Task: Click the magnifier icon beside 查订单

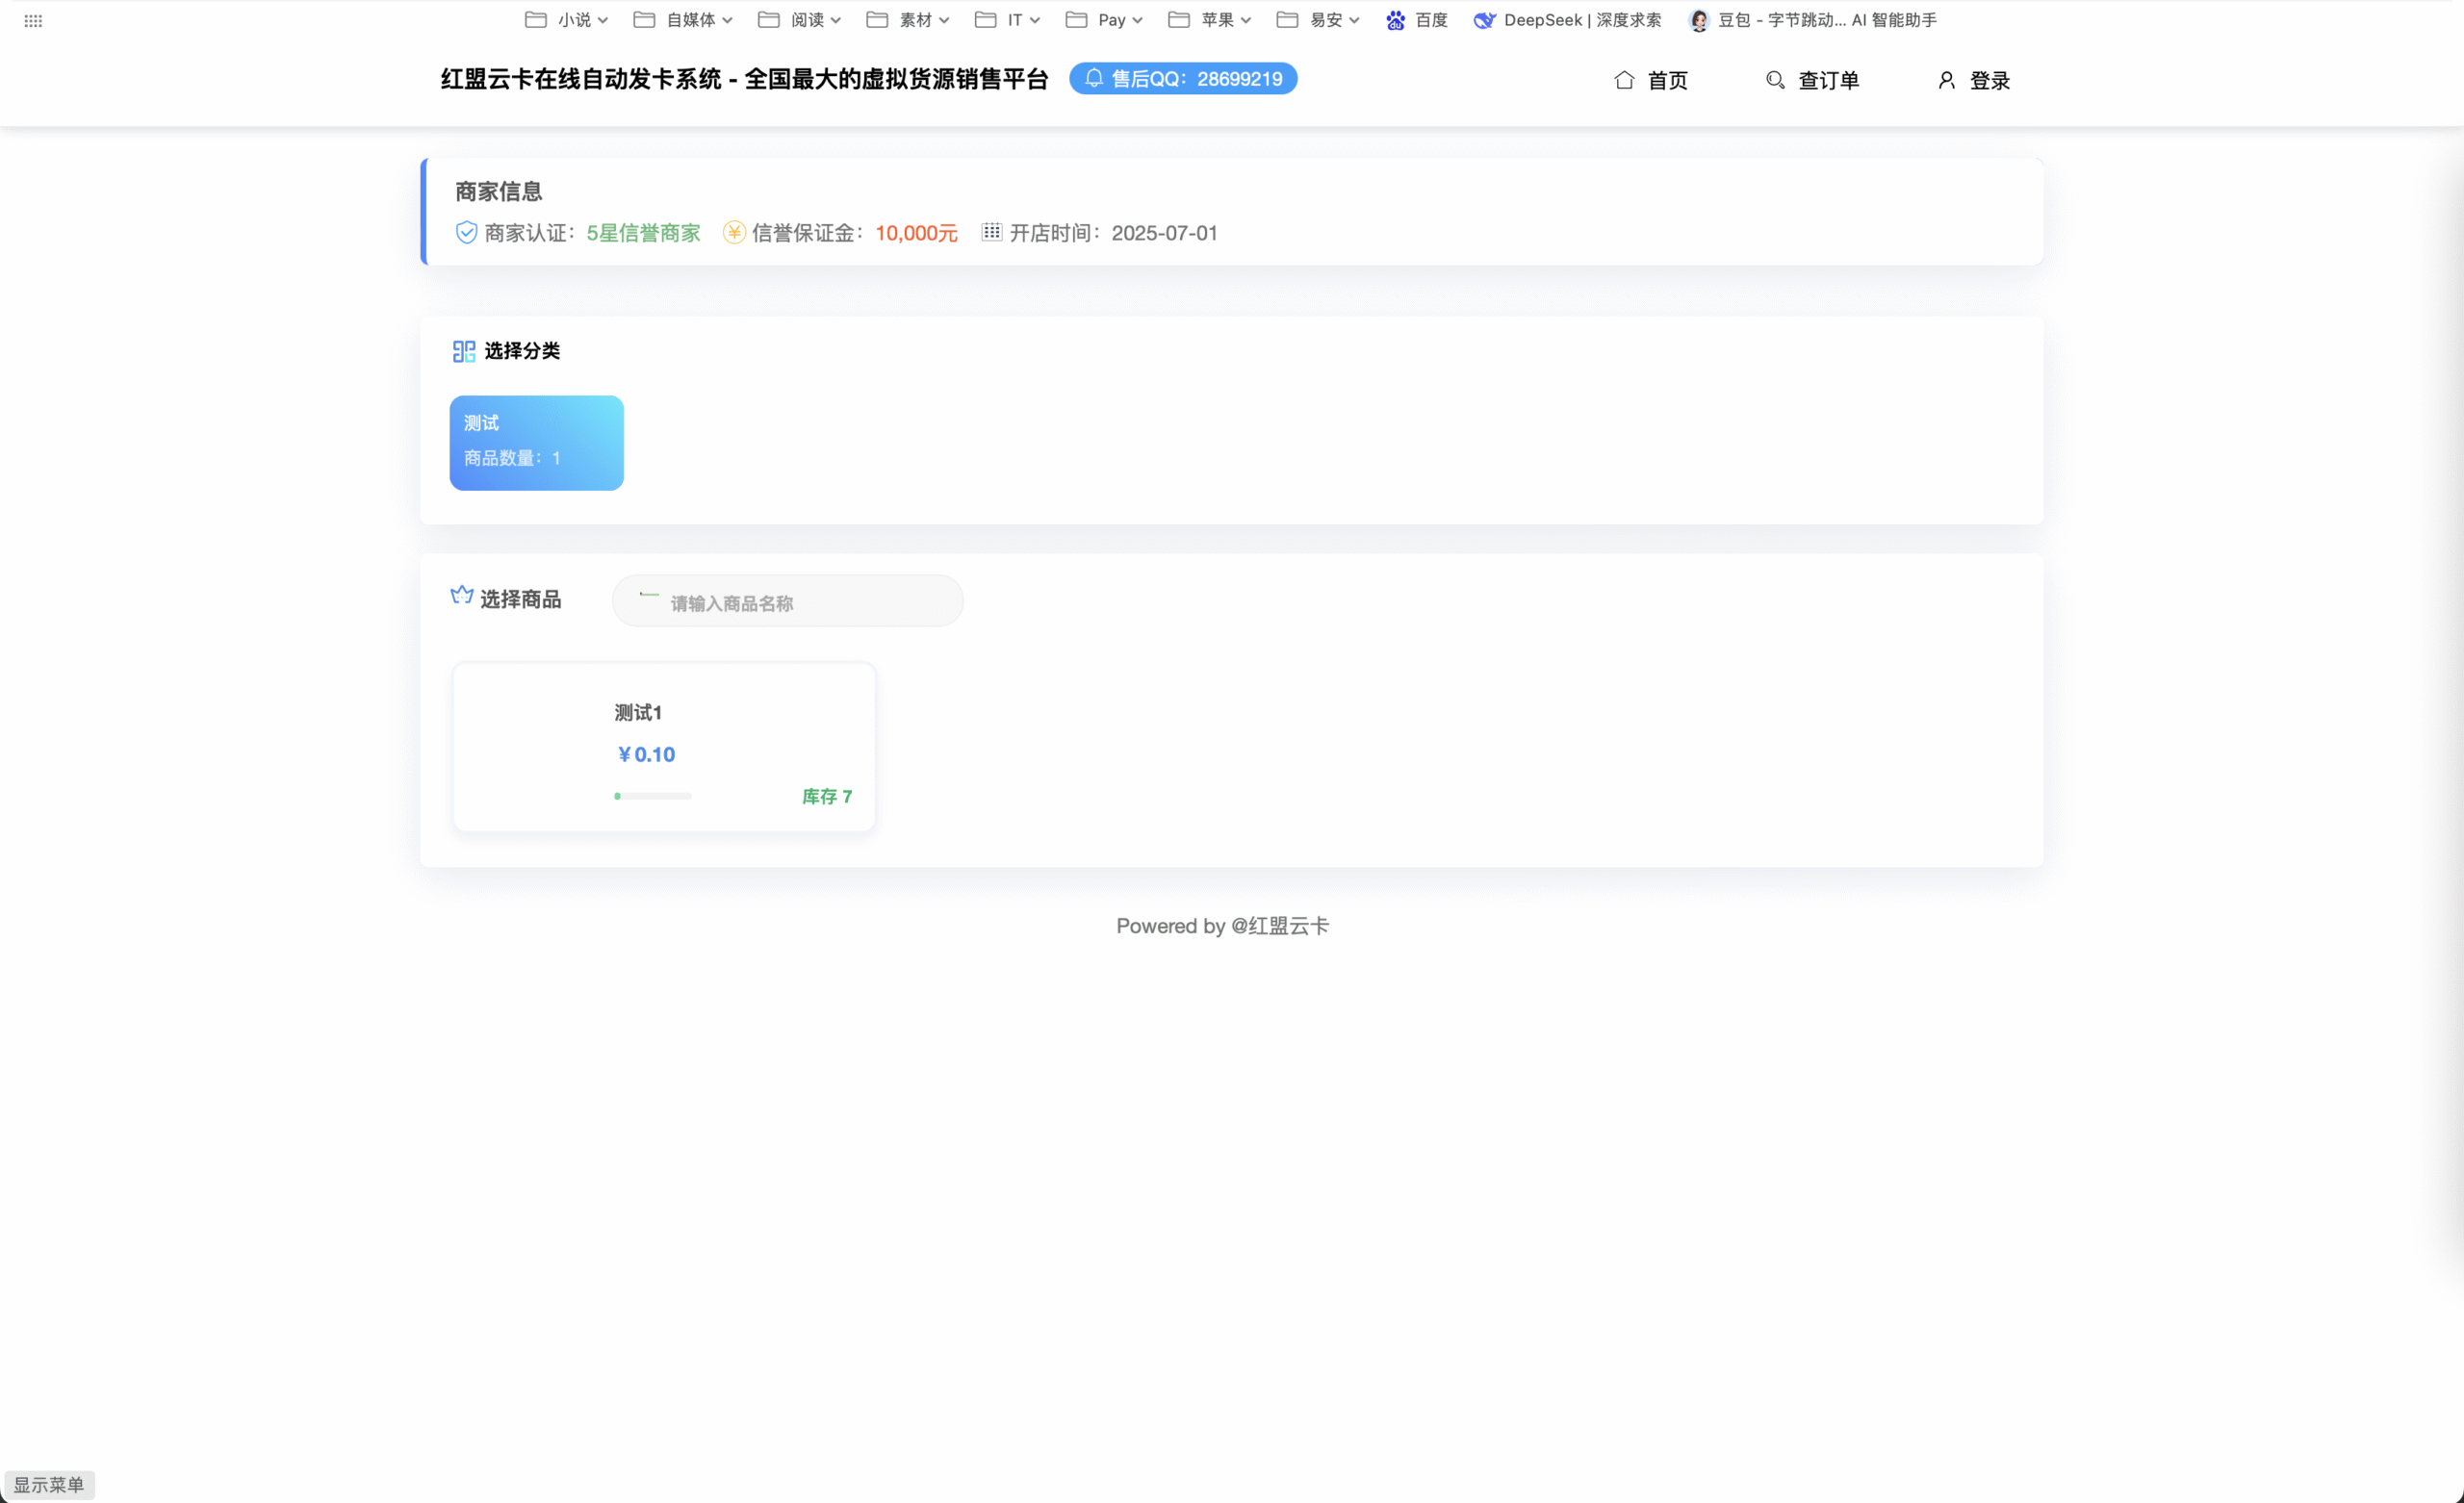Action: pyautogui.click(x=1775, y=80)
